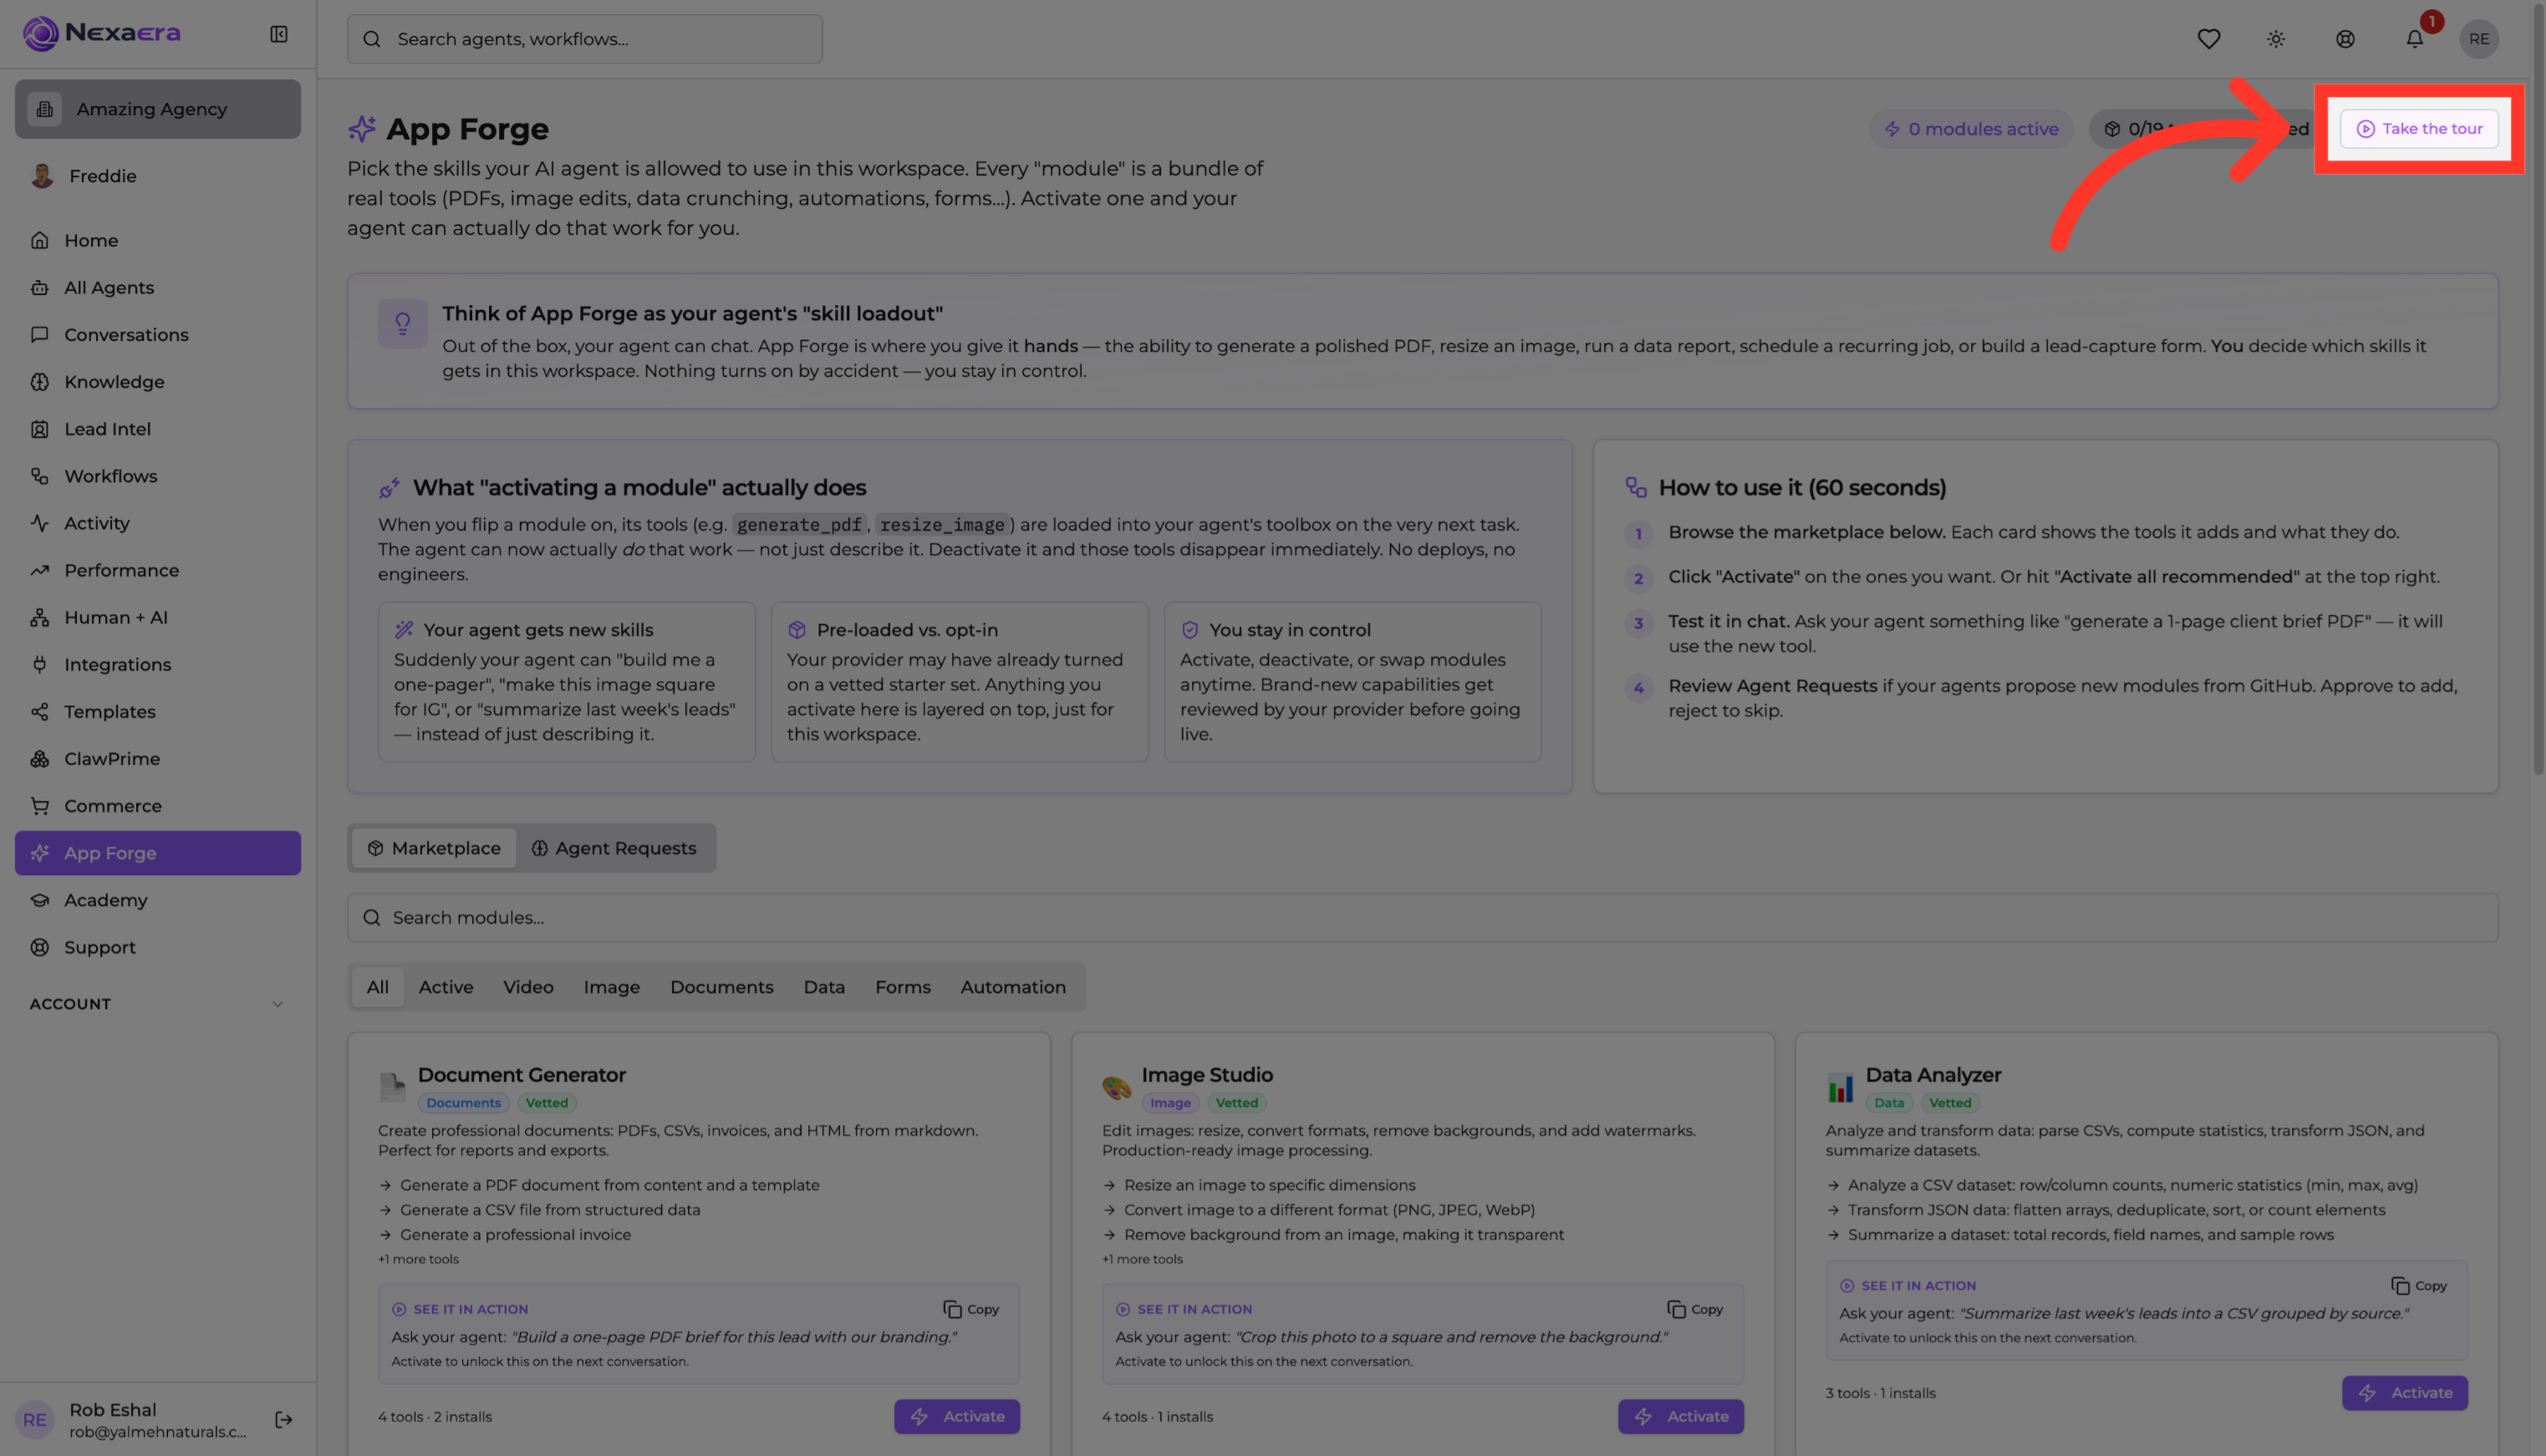Navigate to Workflows

tap(158, 475)
